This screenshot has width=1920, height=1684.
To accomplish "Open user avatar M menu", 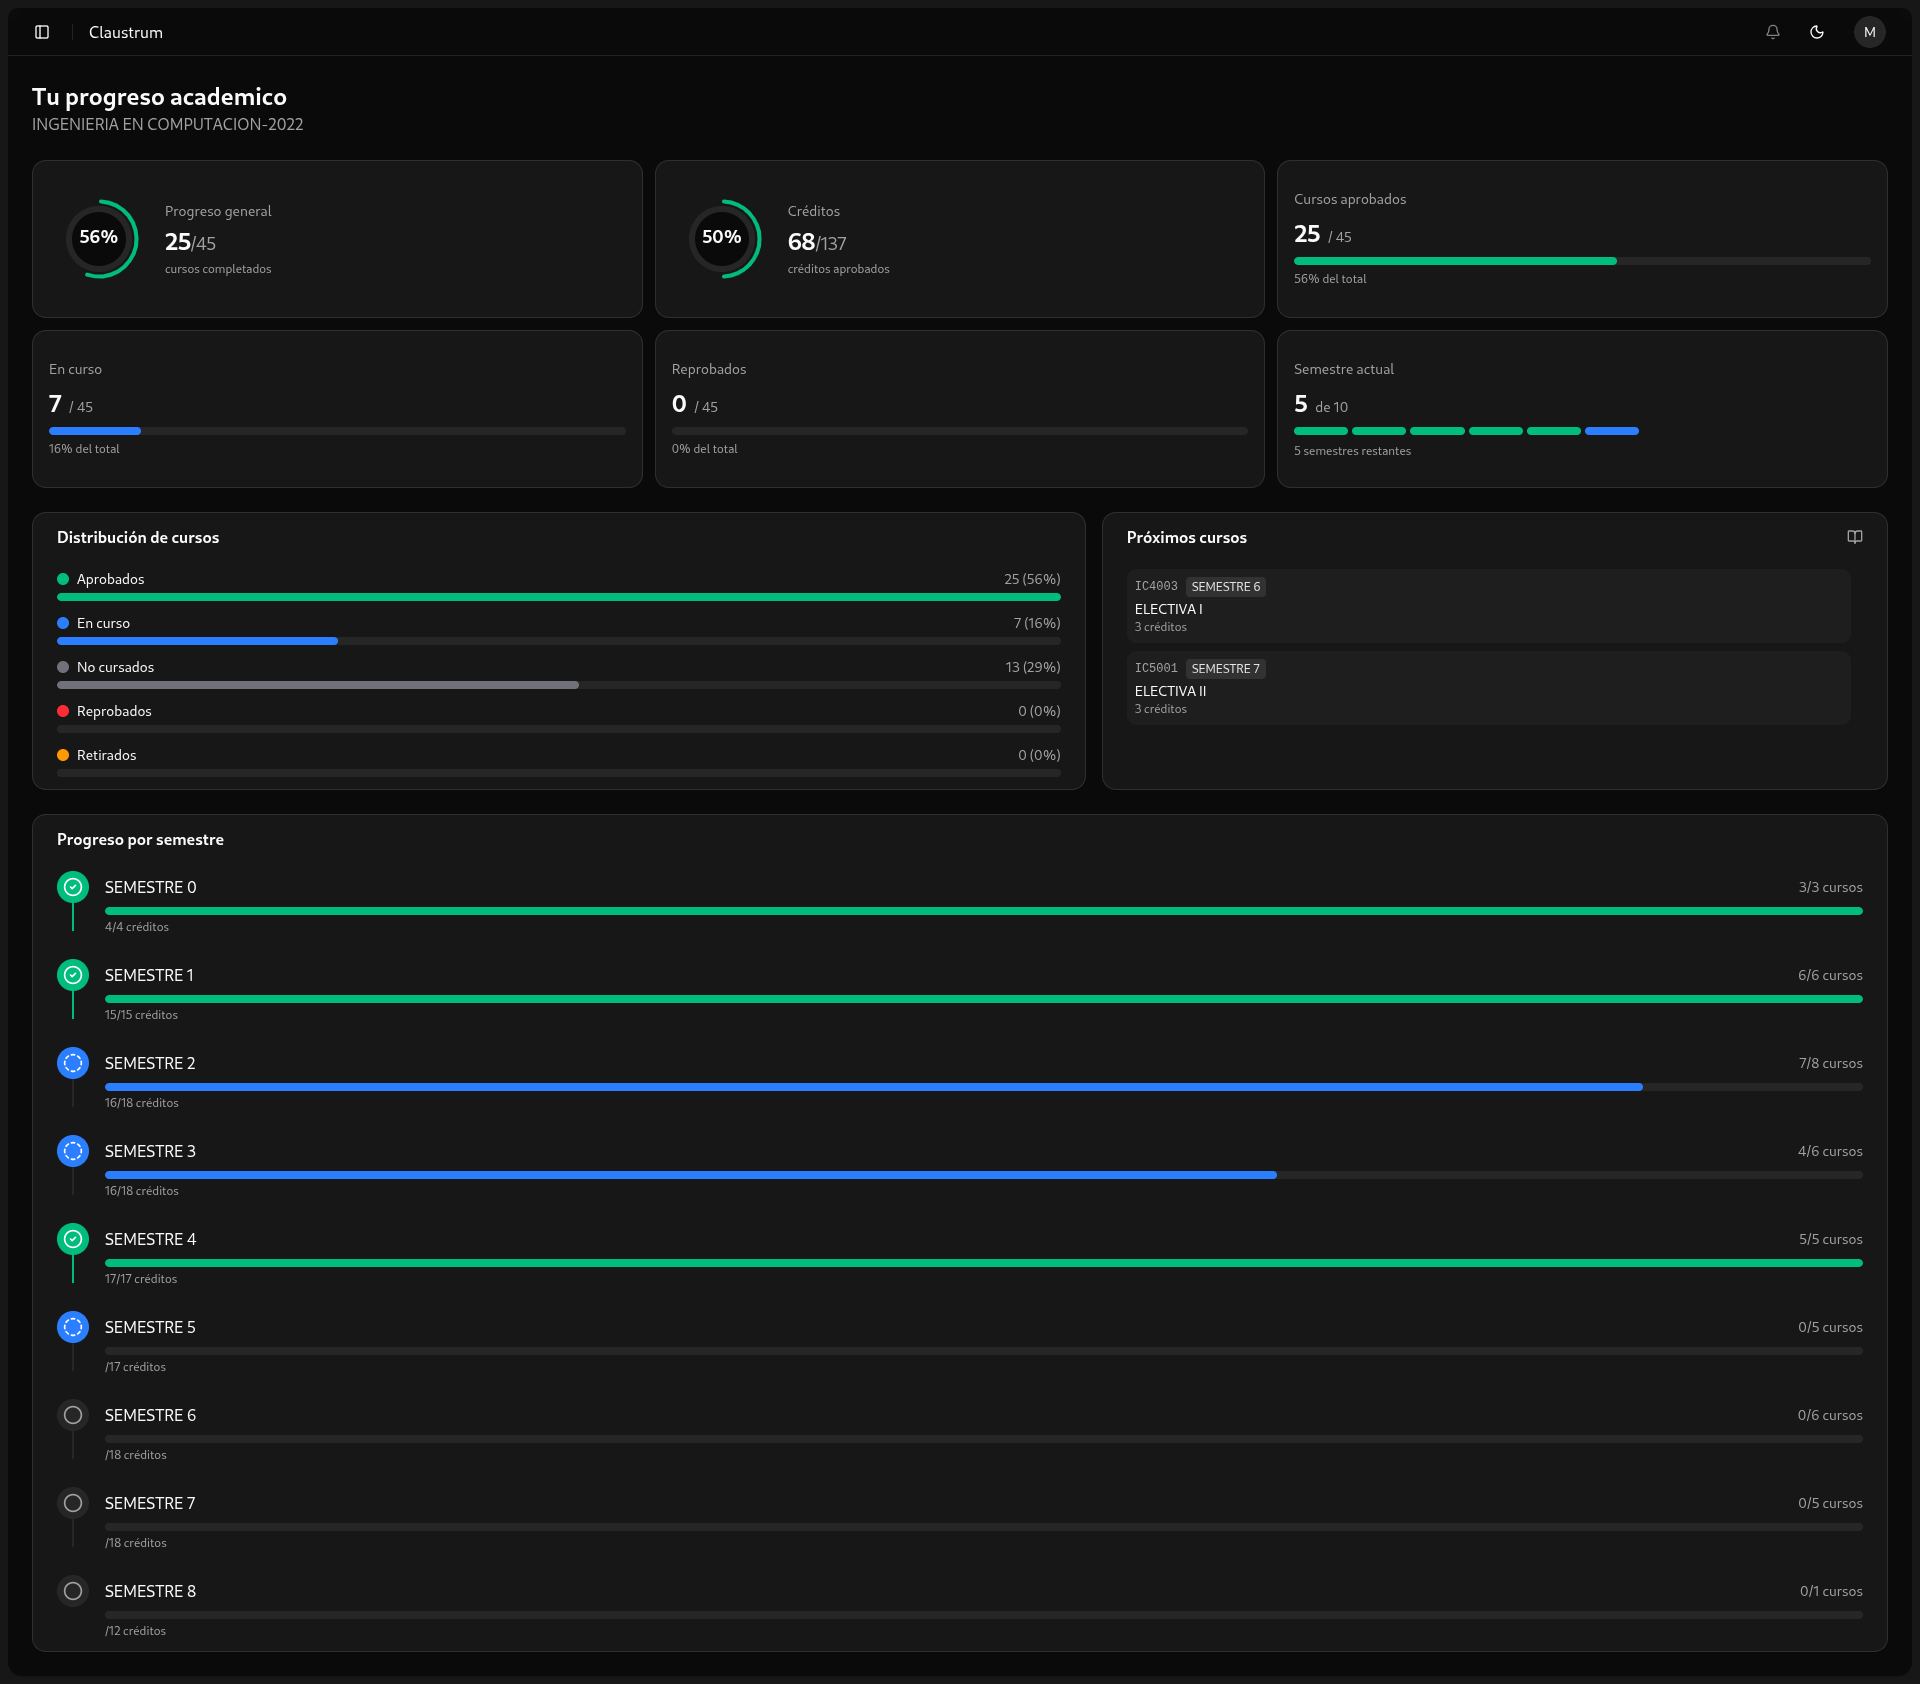I will (x=1869, y=32).
